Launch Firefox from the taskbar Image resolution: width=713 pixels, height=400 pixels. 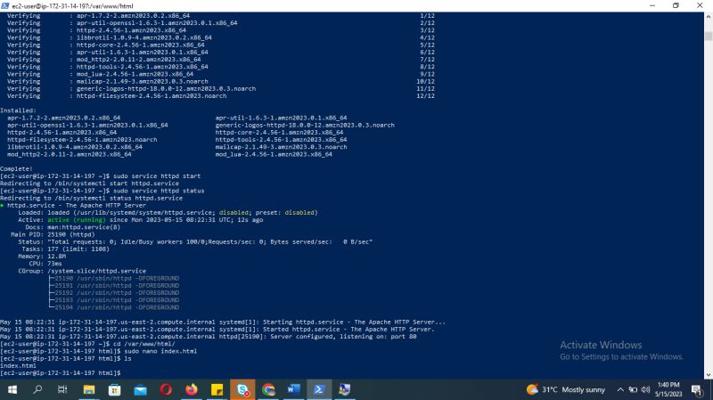[191, 390]
